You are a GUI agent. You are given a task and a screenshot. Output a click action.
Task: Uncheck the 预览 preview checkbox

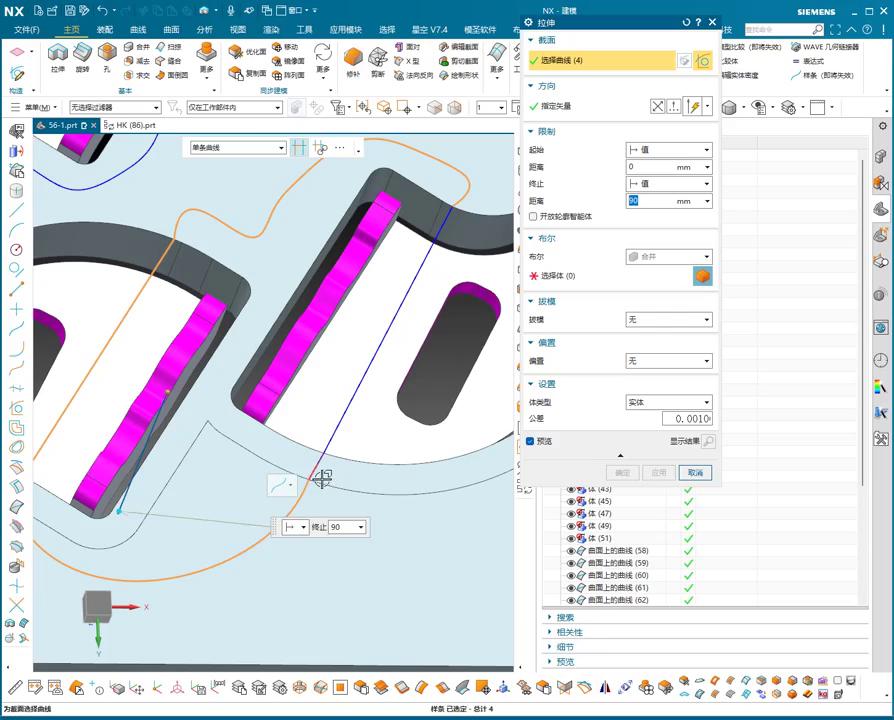530,441
